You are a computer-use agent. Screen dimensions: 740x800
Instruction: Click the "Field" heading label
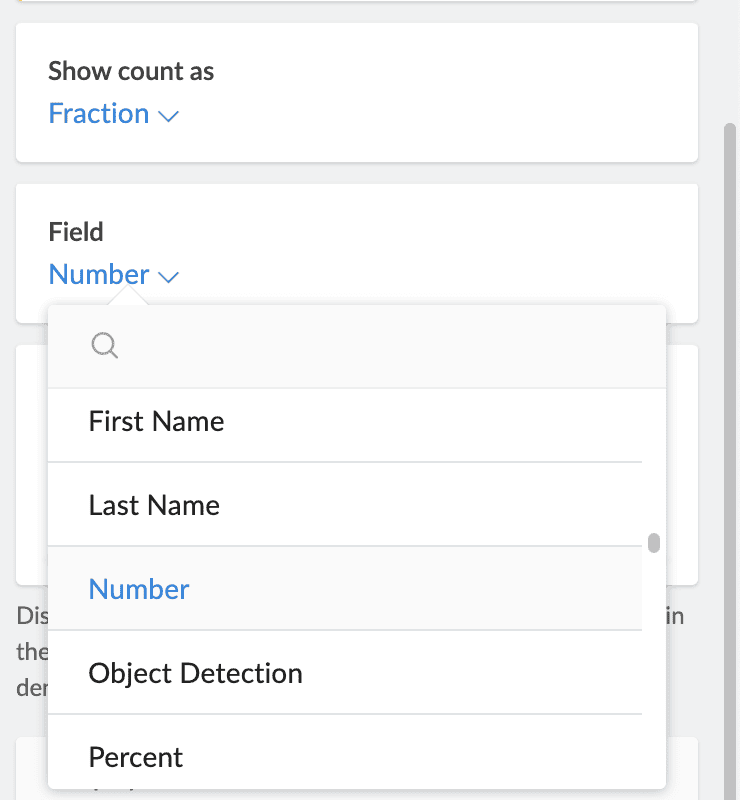(x=76, y=232)
